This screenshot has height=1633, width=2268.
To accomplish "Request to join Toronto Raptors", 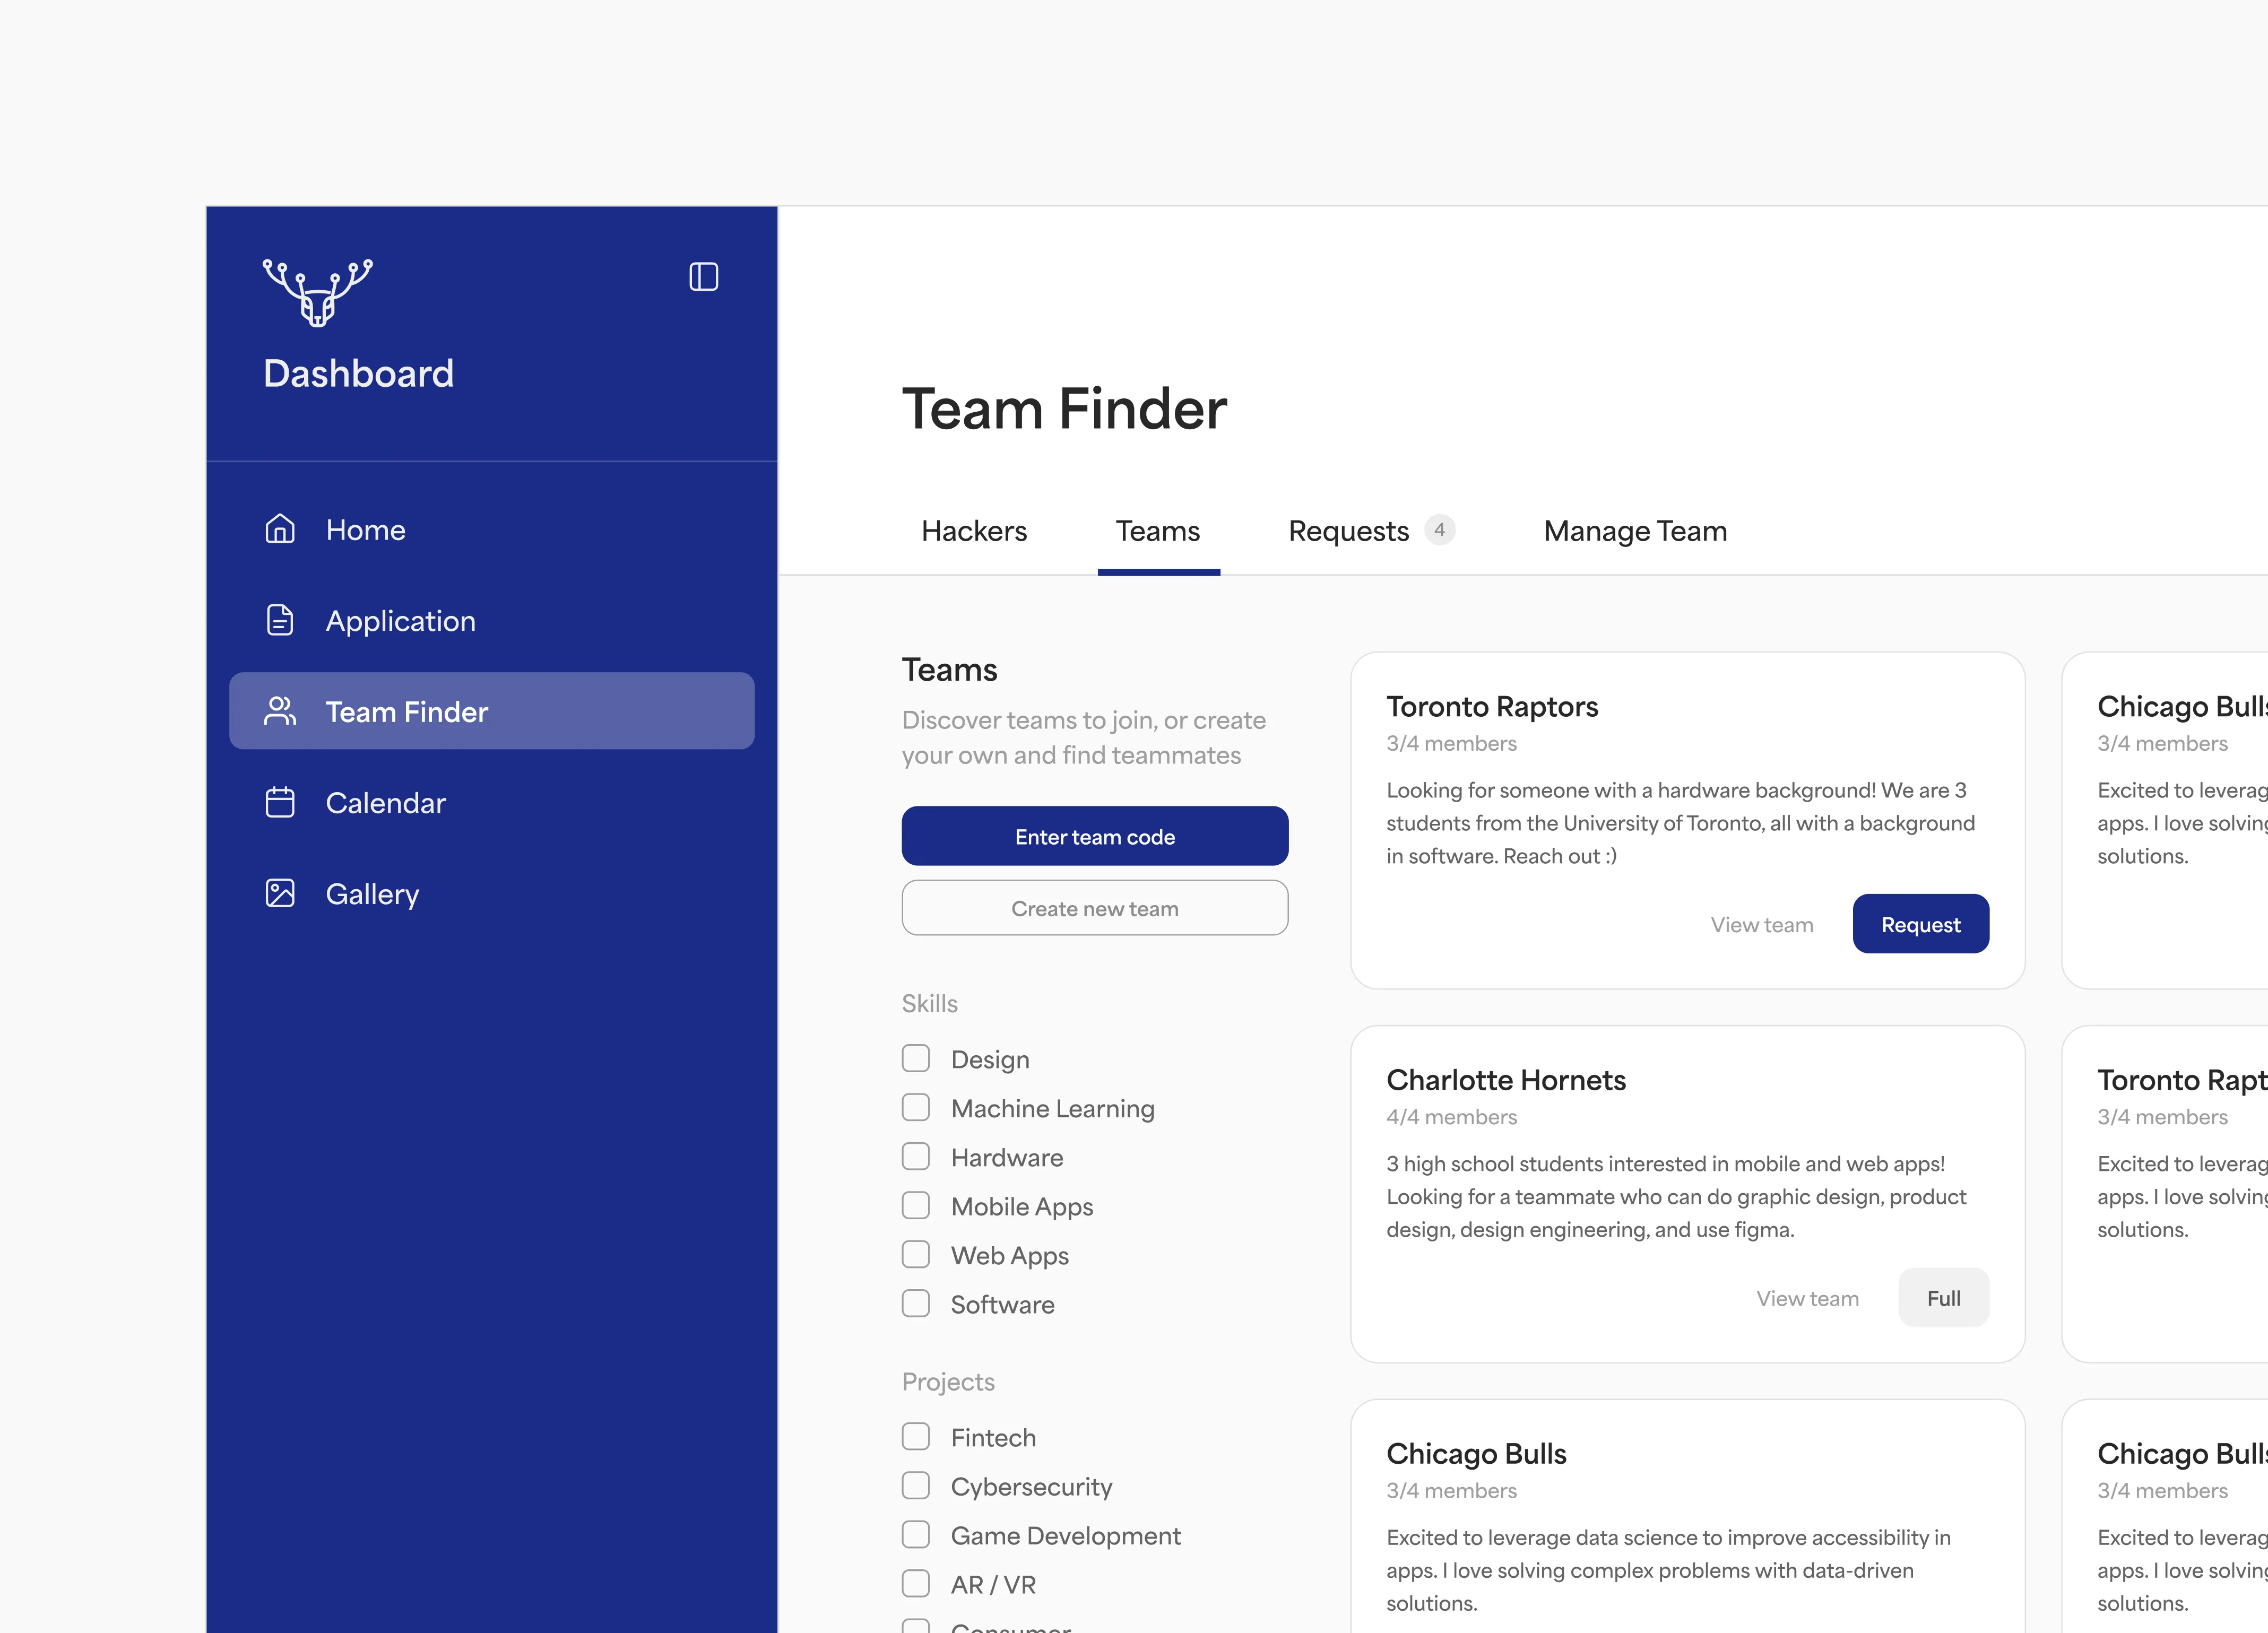I will tap(1921, 924).
